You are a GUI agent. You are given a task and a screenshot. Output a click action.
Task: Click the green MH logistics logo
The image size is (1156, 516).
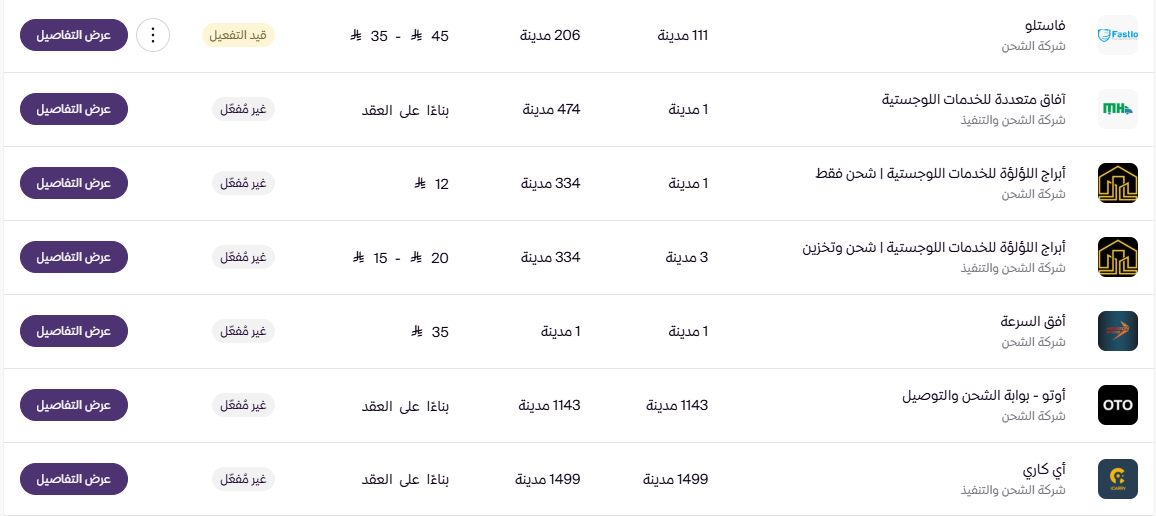[x=1117, y=110]
